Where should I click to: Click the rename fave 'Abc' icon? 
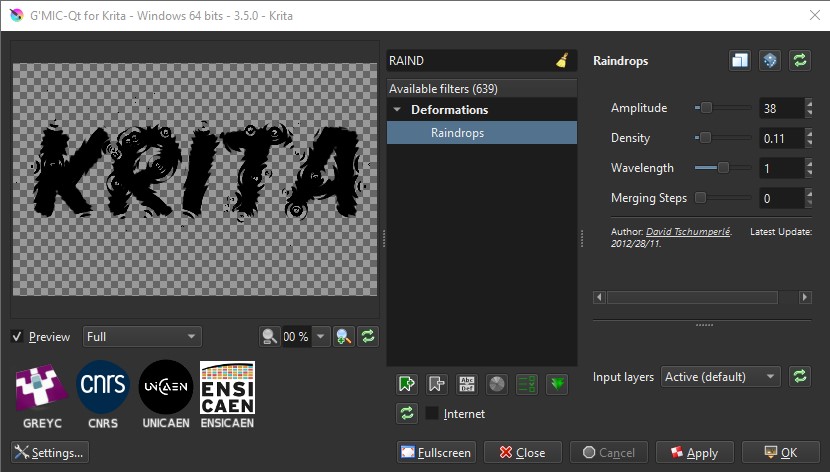466,383
